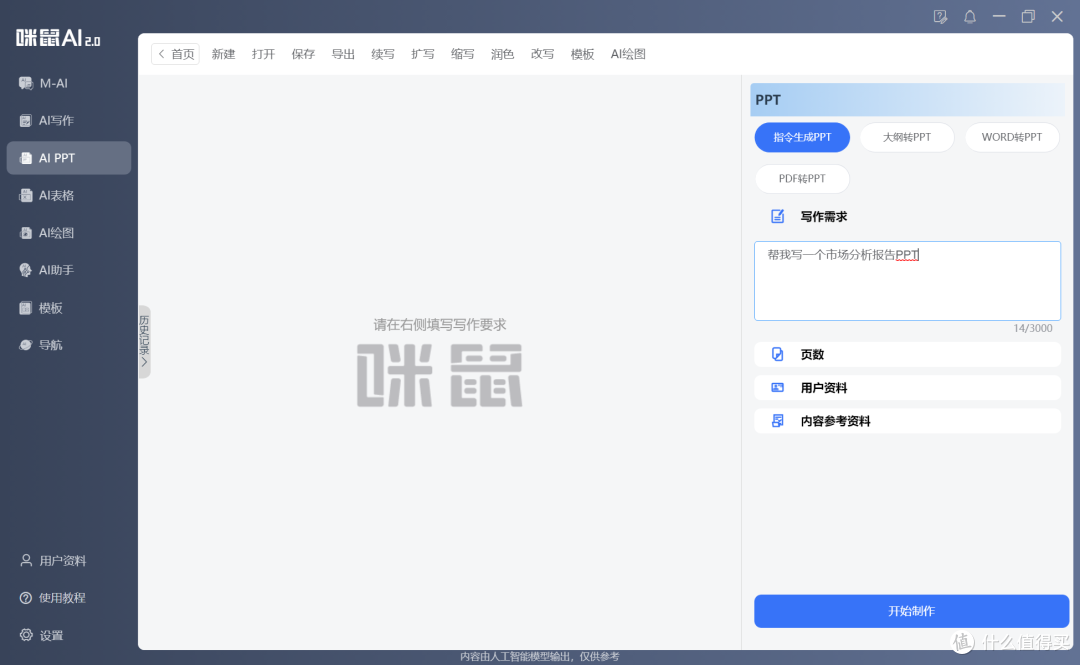This screenshot has height=665, width=1080.
Task: Click the 使用教程 help icon
Action: 25,597
